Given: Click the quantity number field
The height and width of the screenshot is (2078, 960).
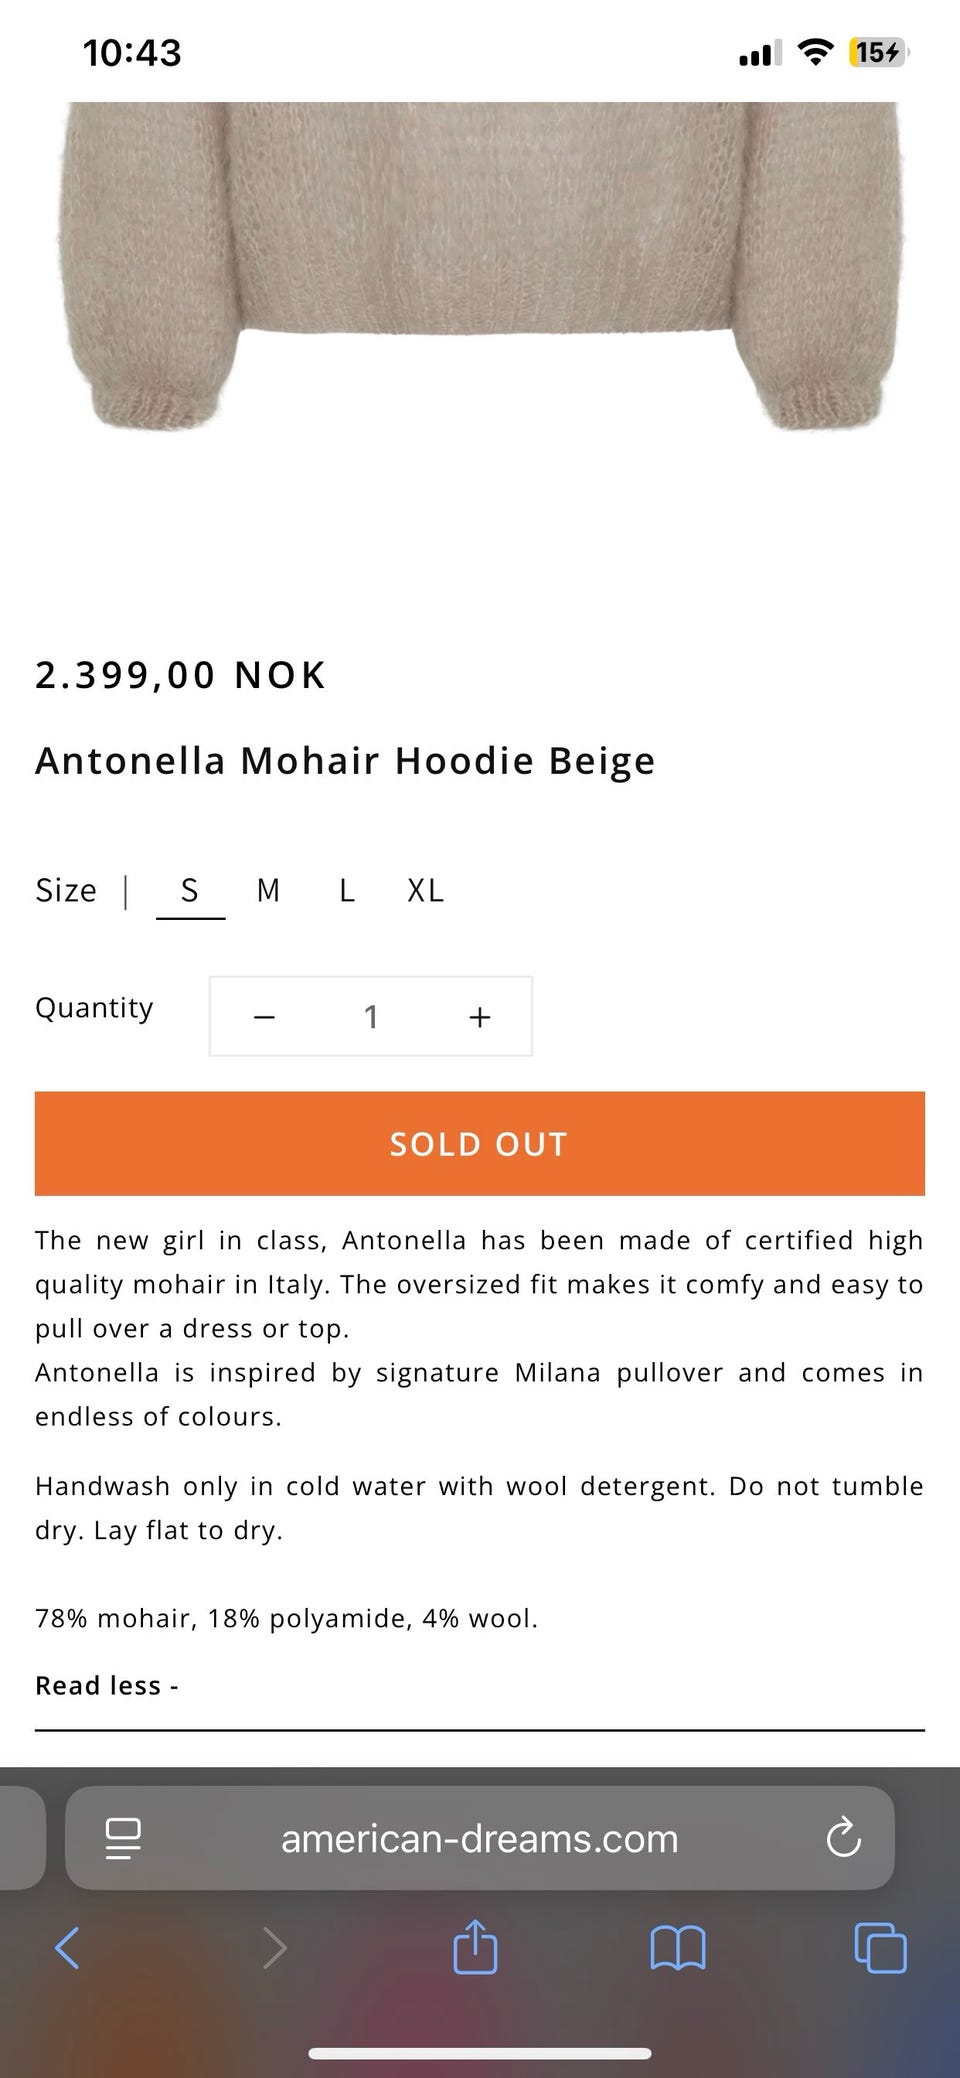Looking at the screenshot, I should click(x=371, y=1017).
